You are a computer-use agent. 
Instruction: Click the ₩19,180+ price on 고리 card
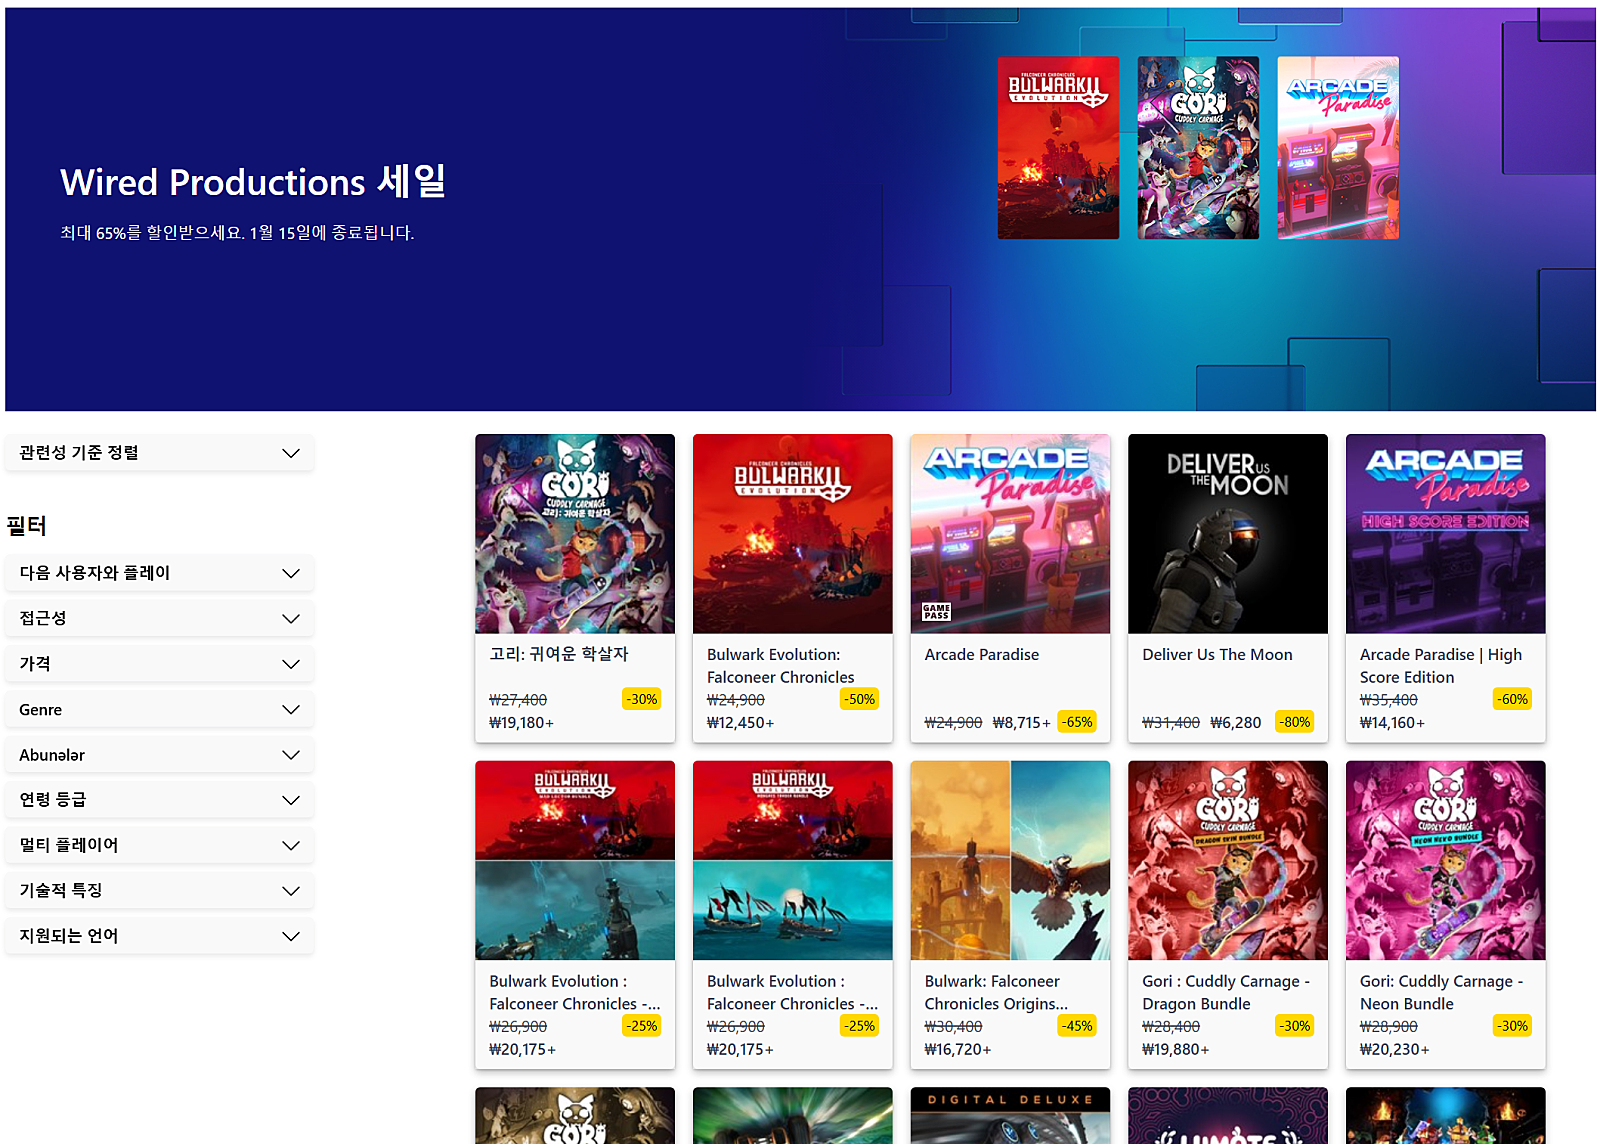point(522,722)
